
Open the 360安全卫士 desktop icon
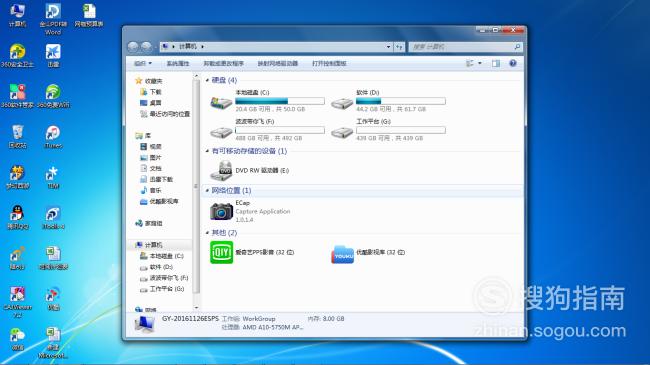tap(17, 56)
